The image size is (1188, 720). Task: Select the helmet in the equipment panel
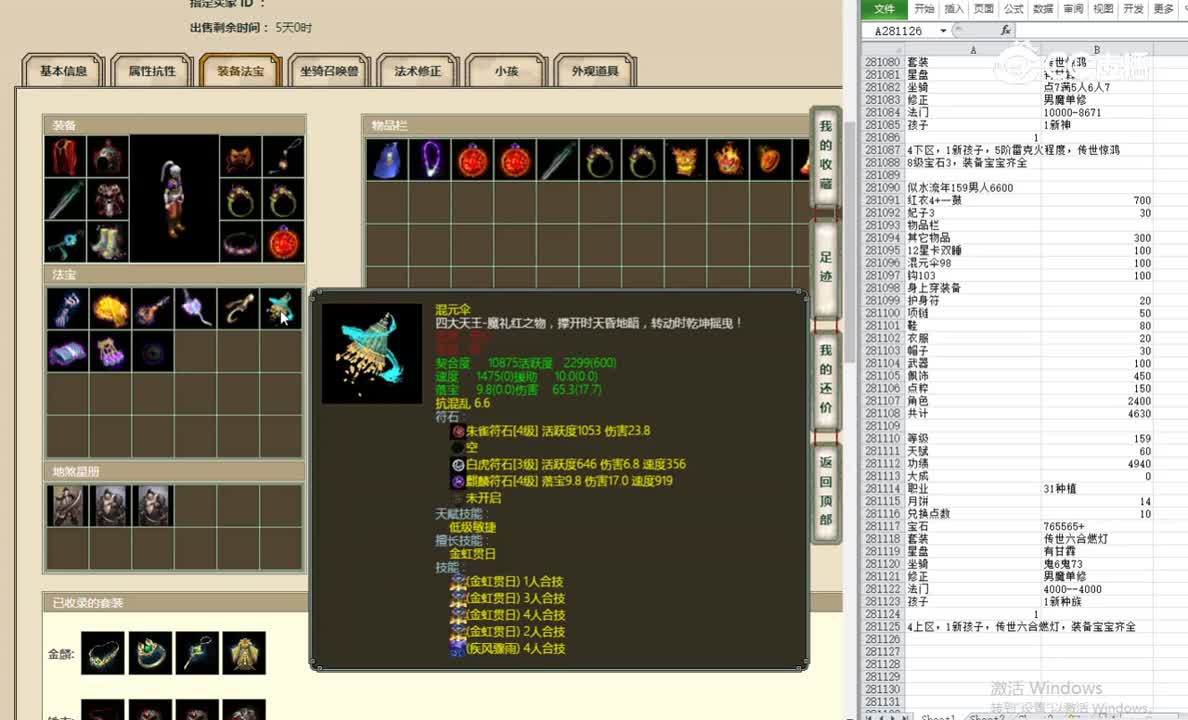click(x=108, y=156)
